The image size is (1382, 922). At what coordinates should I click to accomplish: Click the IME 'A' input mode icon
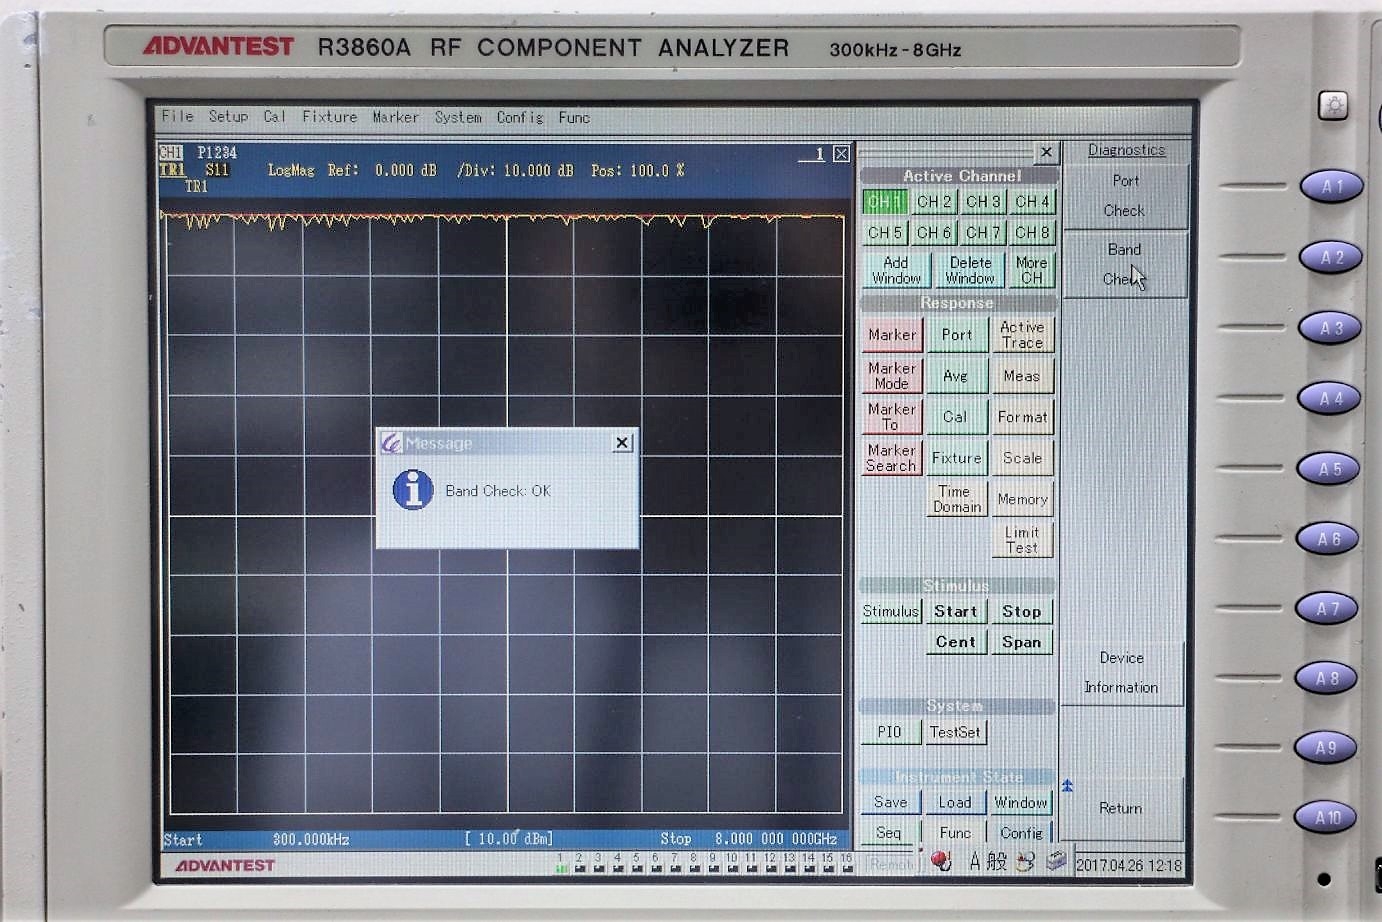(x=974, y=862)
